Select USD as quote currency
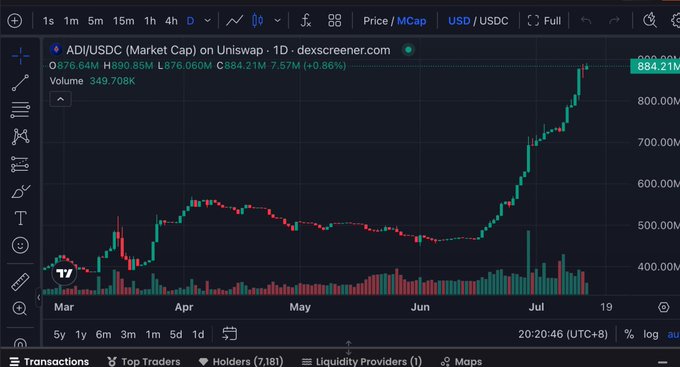 point(459,21)
